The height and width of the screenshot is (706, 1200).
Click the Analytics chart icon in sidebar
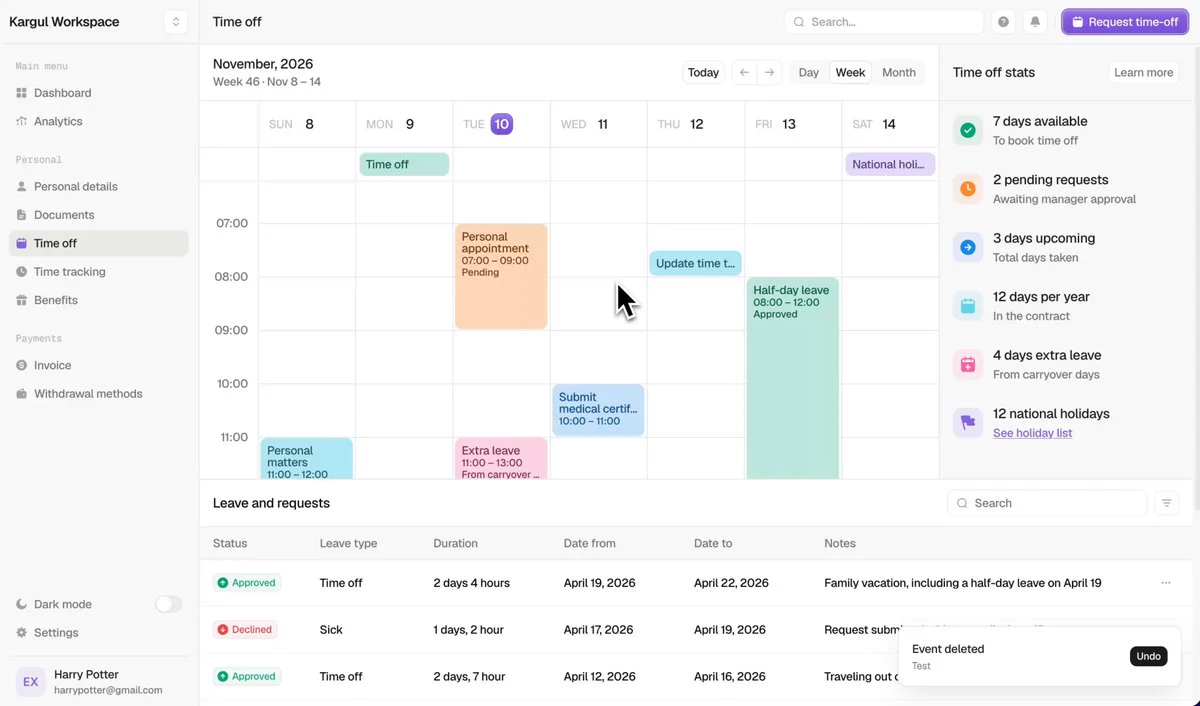coord(22,121)
